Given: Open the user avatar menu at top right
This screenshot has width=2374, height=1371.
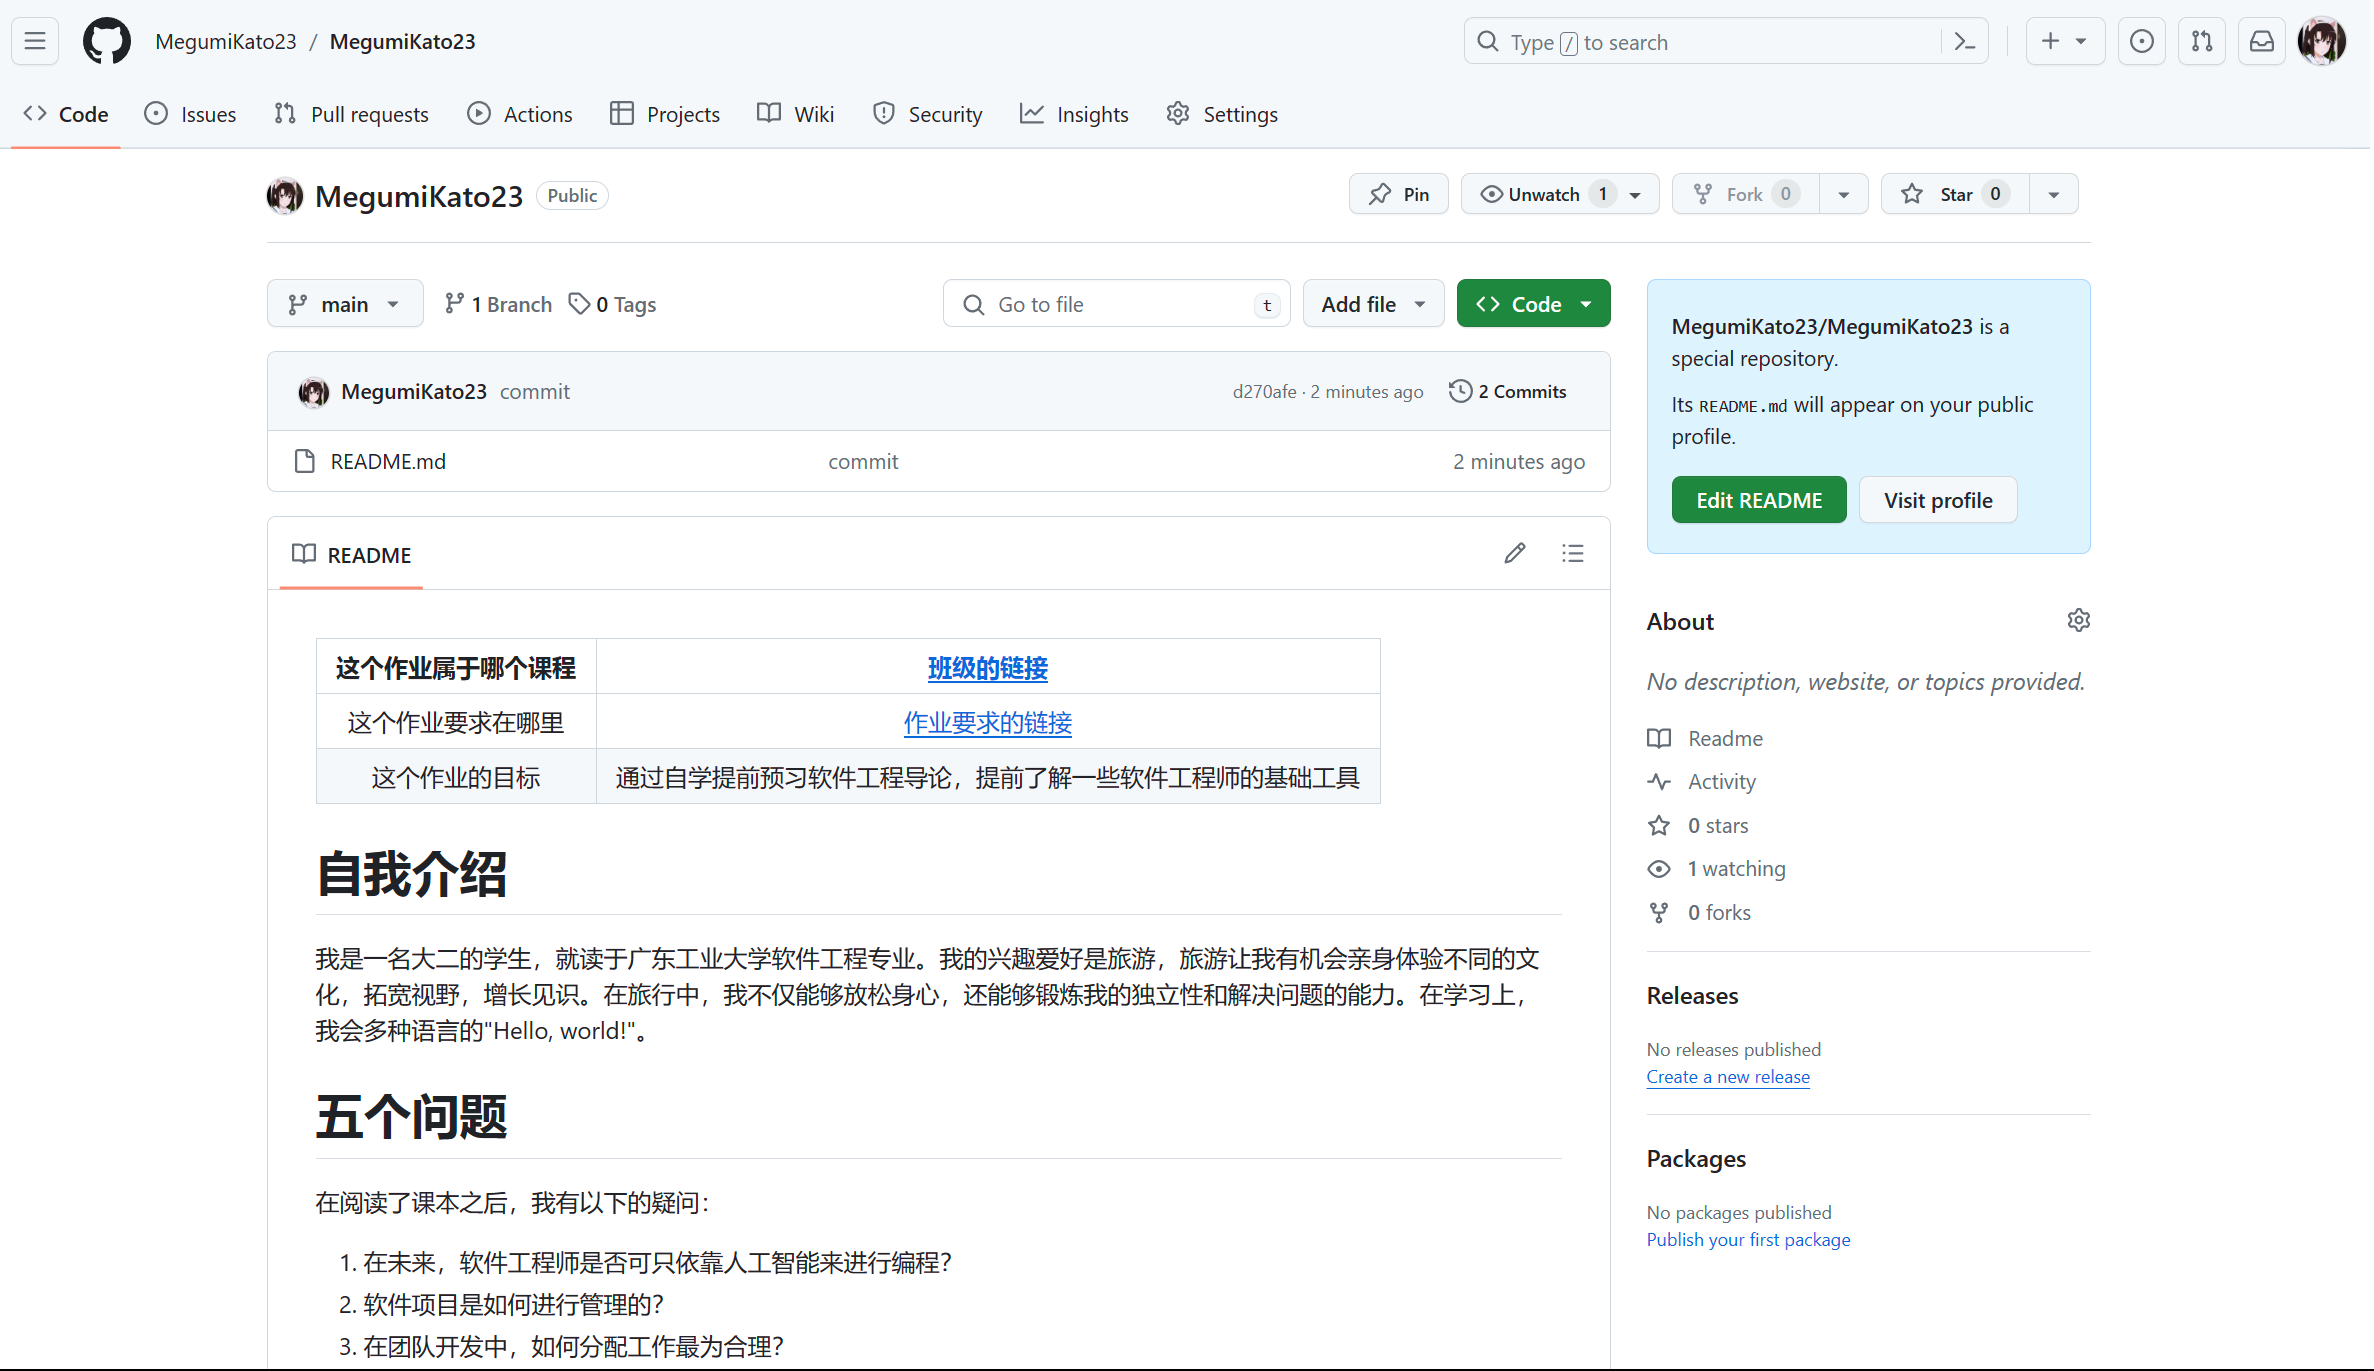Looking at the screenshot, I should click(x=2321, y=41).
